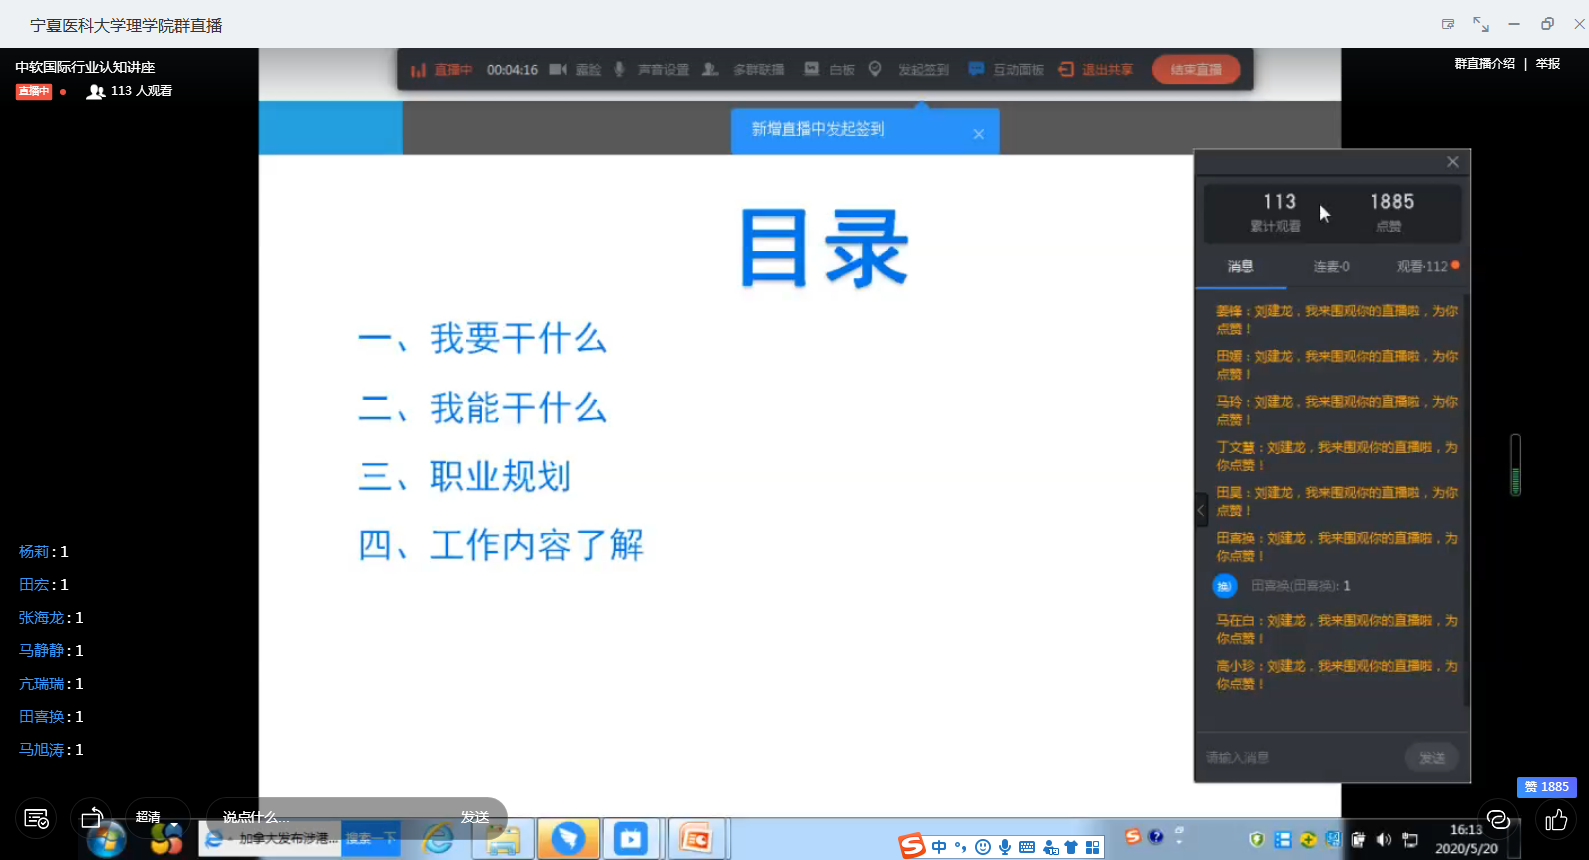The width and height of the screenshot is (1589, 860).
Task: Click the rotate screen icon
Action: [x=92, y=818]
